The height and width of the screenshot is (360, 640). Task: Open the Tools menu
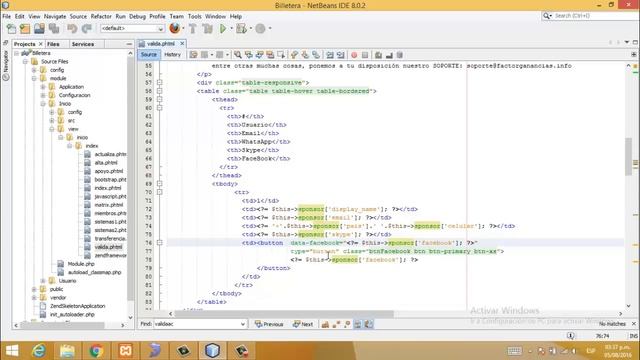coord(195,16)
